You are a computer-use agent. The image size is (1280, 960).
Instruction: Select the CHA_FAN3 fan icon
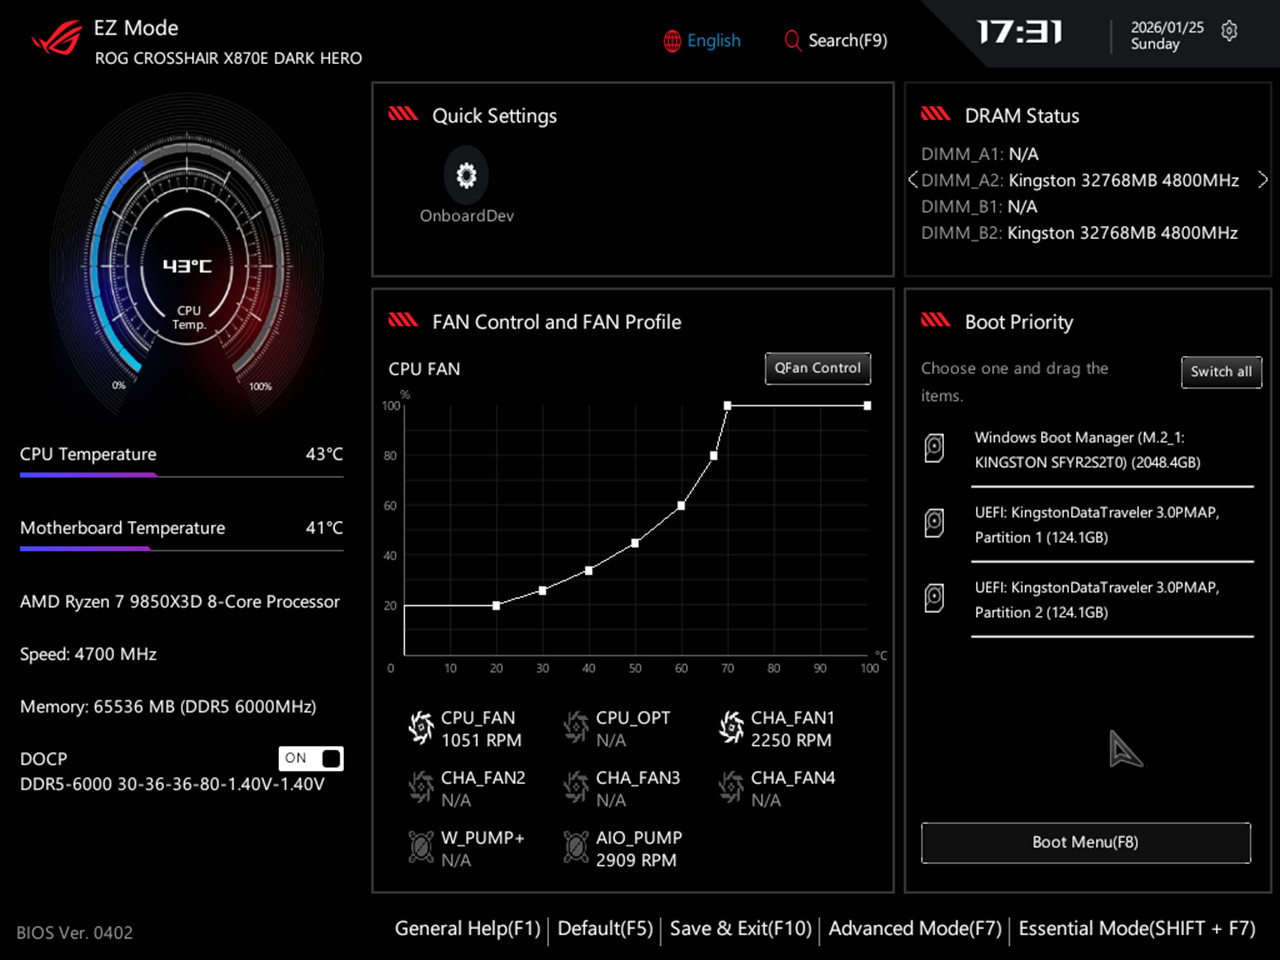coord(576,788)
